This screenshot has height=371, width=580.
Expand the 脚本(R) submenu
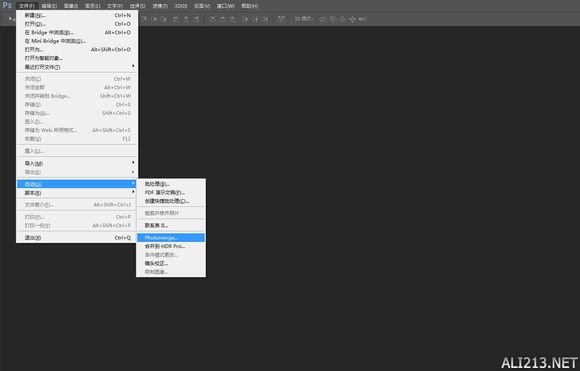coord(77,193)
